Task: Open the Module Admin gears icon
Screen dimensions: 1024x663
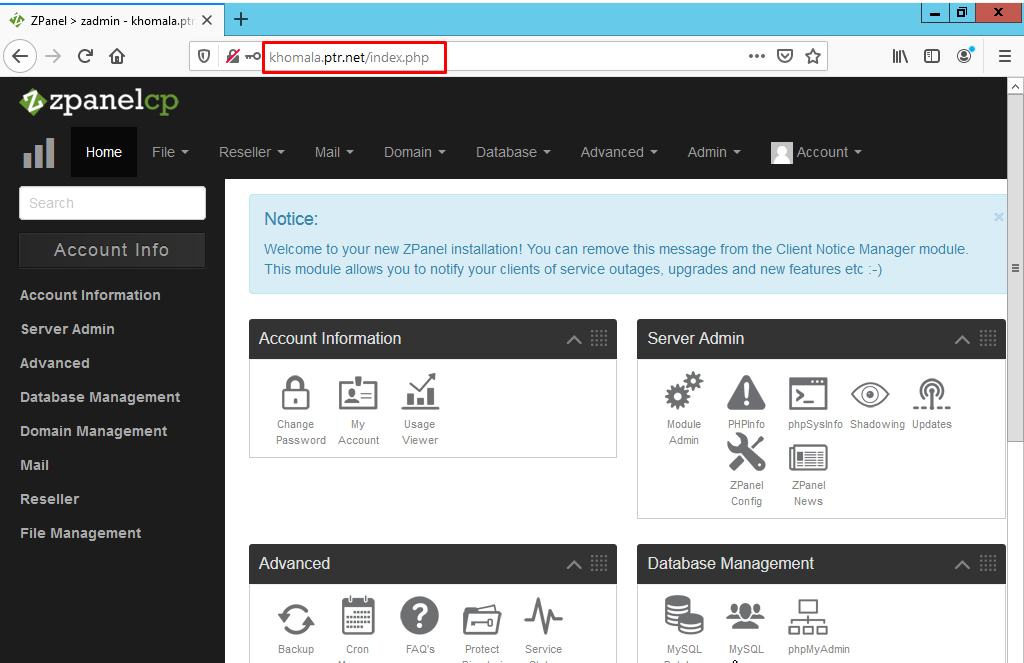Action: (684, 391)
